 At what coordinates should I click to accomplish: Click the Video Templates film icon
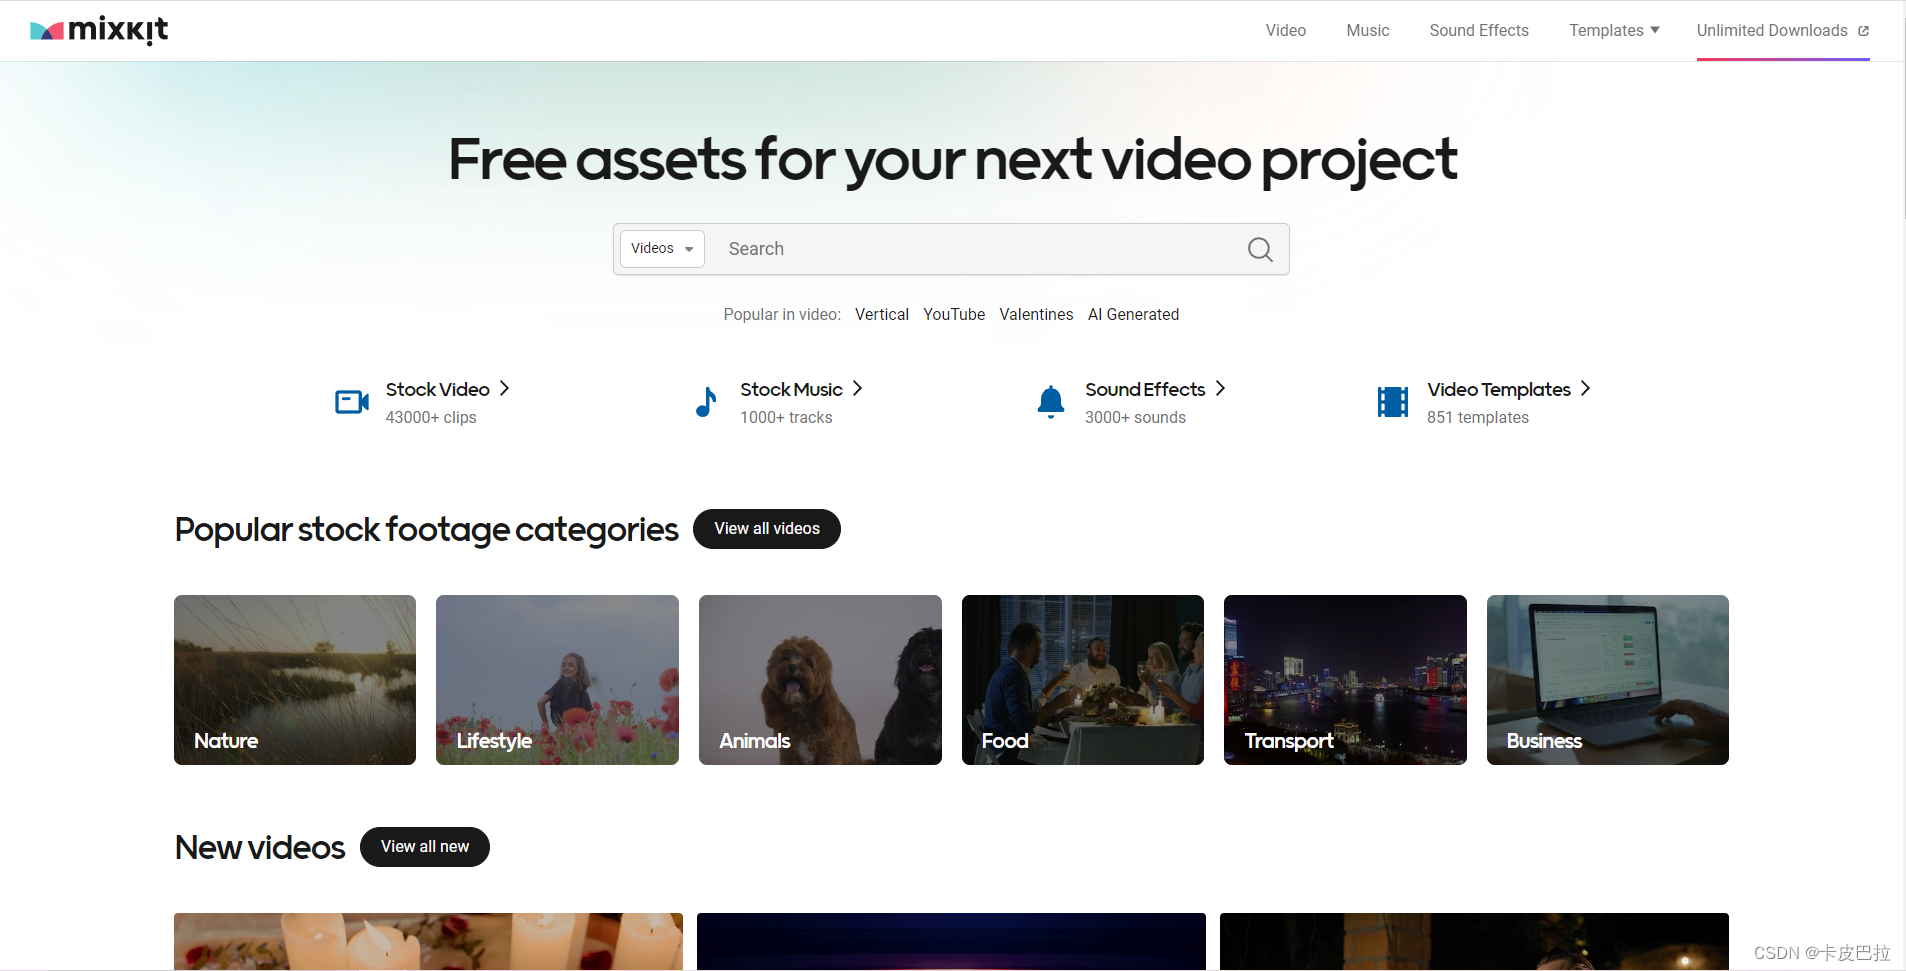pyautogui.click(x=1393, y=402)
